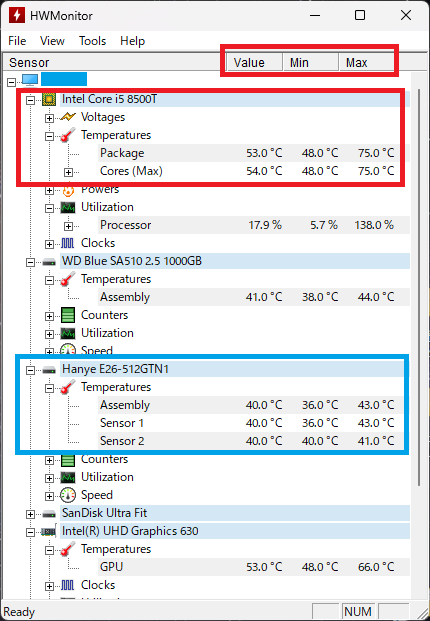Screen dimensions: 430x621
Task: Click the computer monitor icon at tree root
Action: click(30, 80)
